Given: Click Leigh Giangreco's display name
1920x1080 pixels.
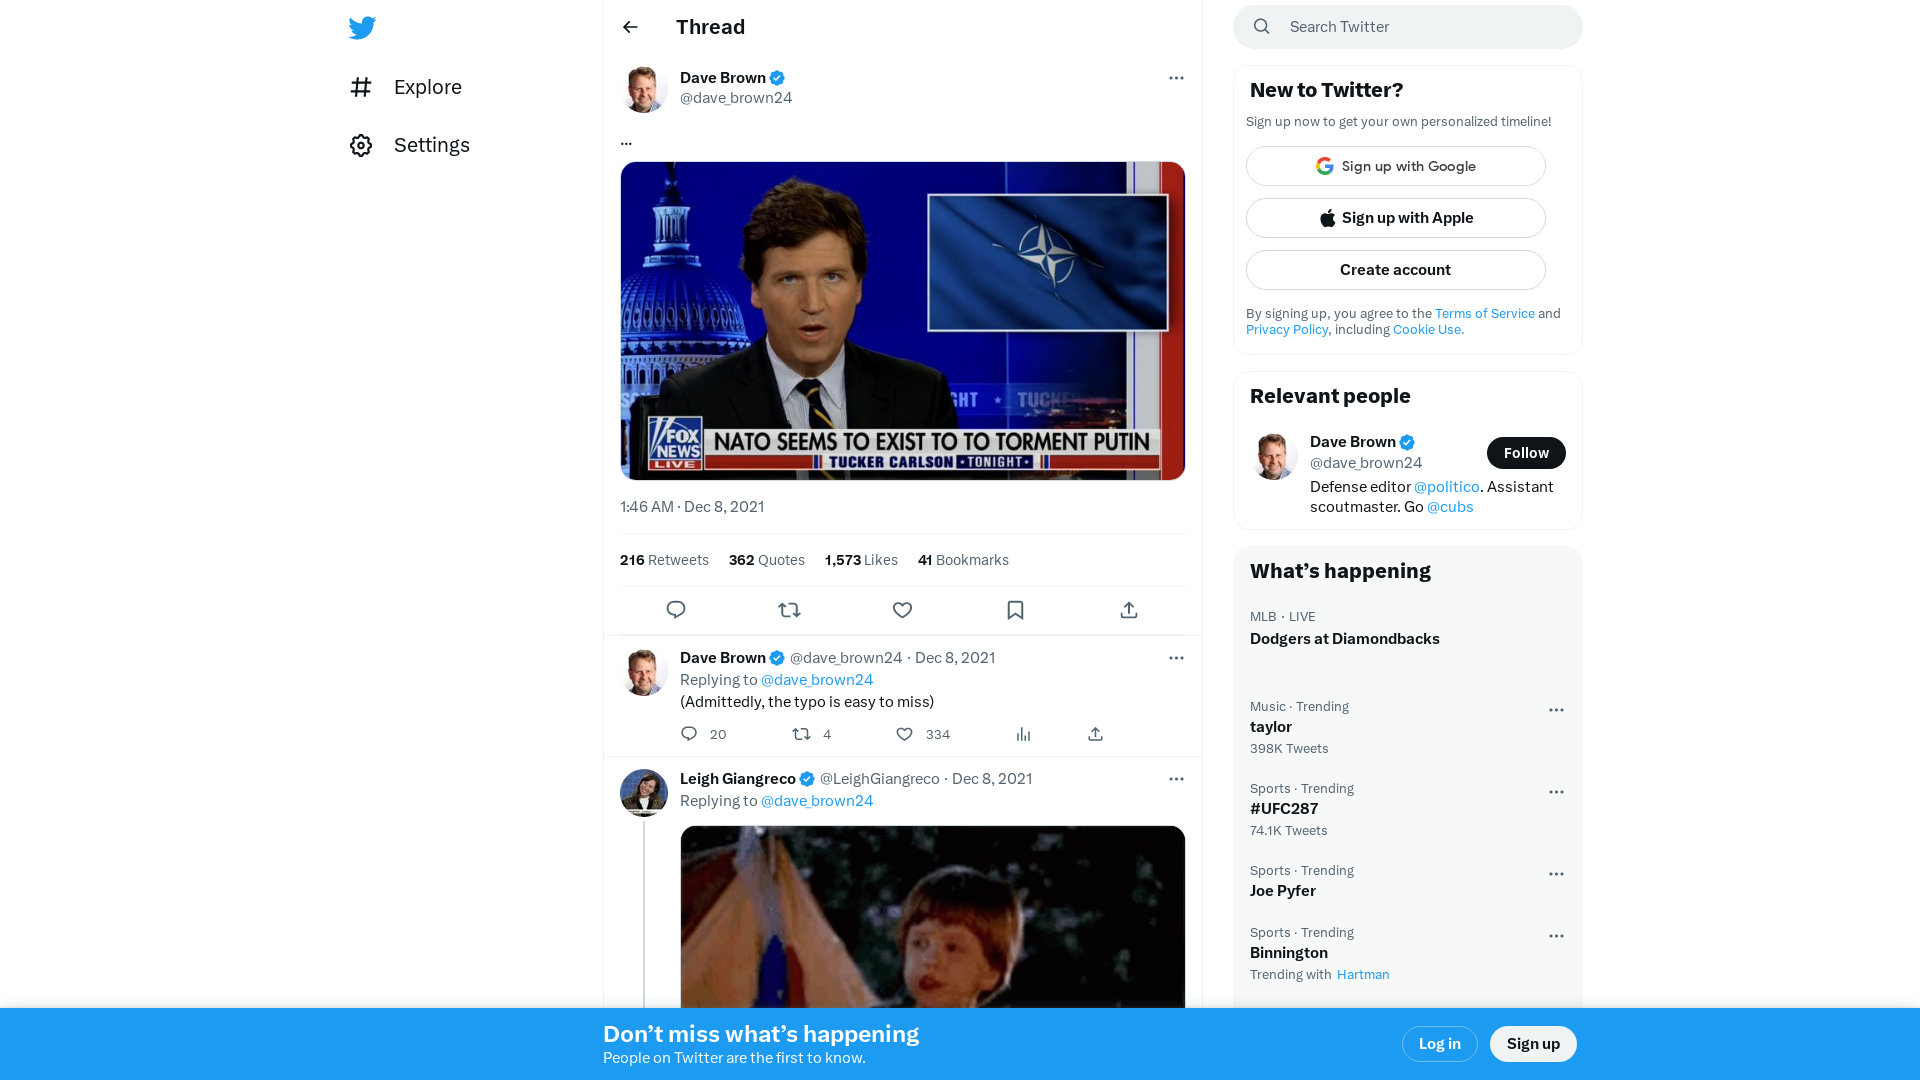Looking at the screenshot, I should (x=738, y=779).
